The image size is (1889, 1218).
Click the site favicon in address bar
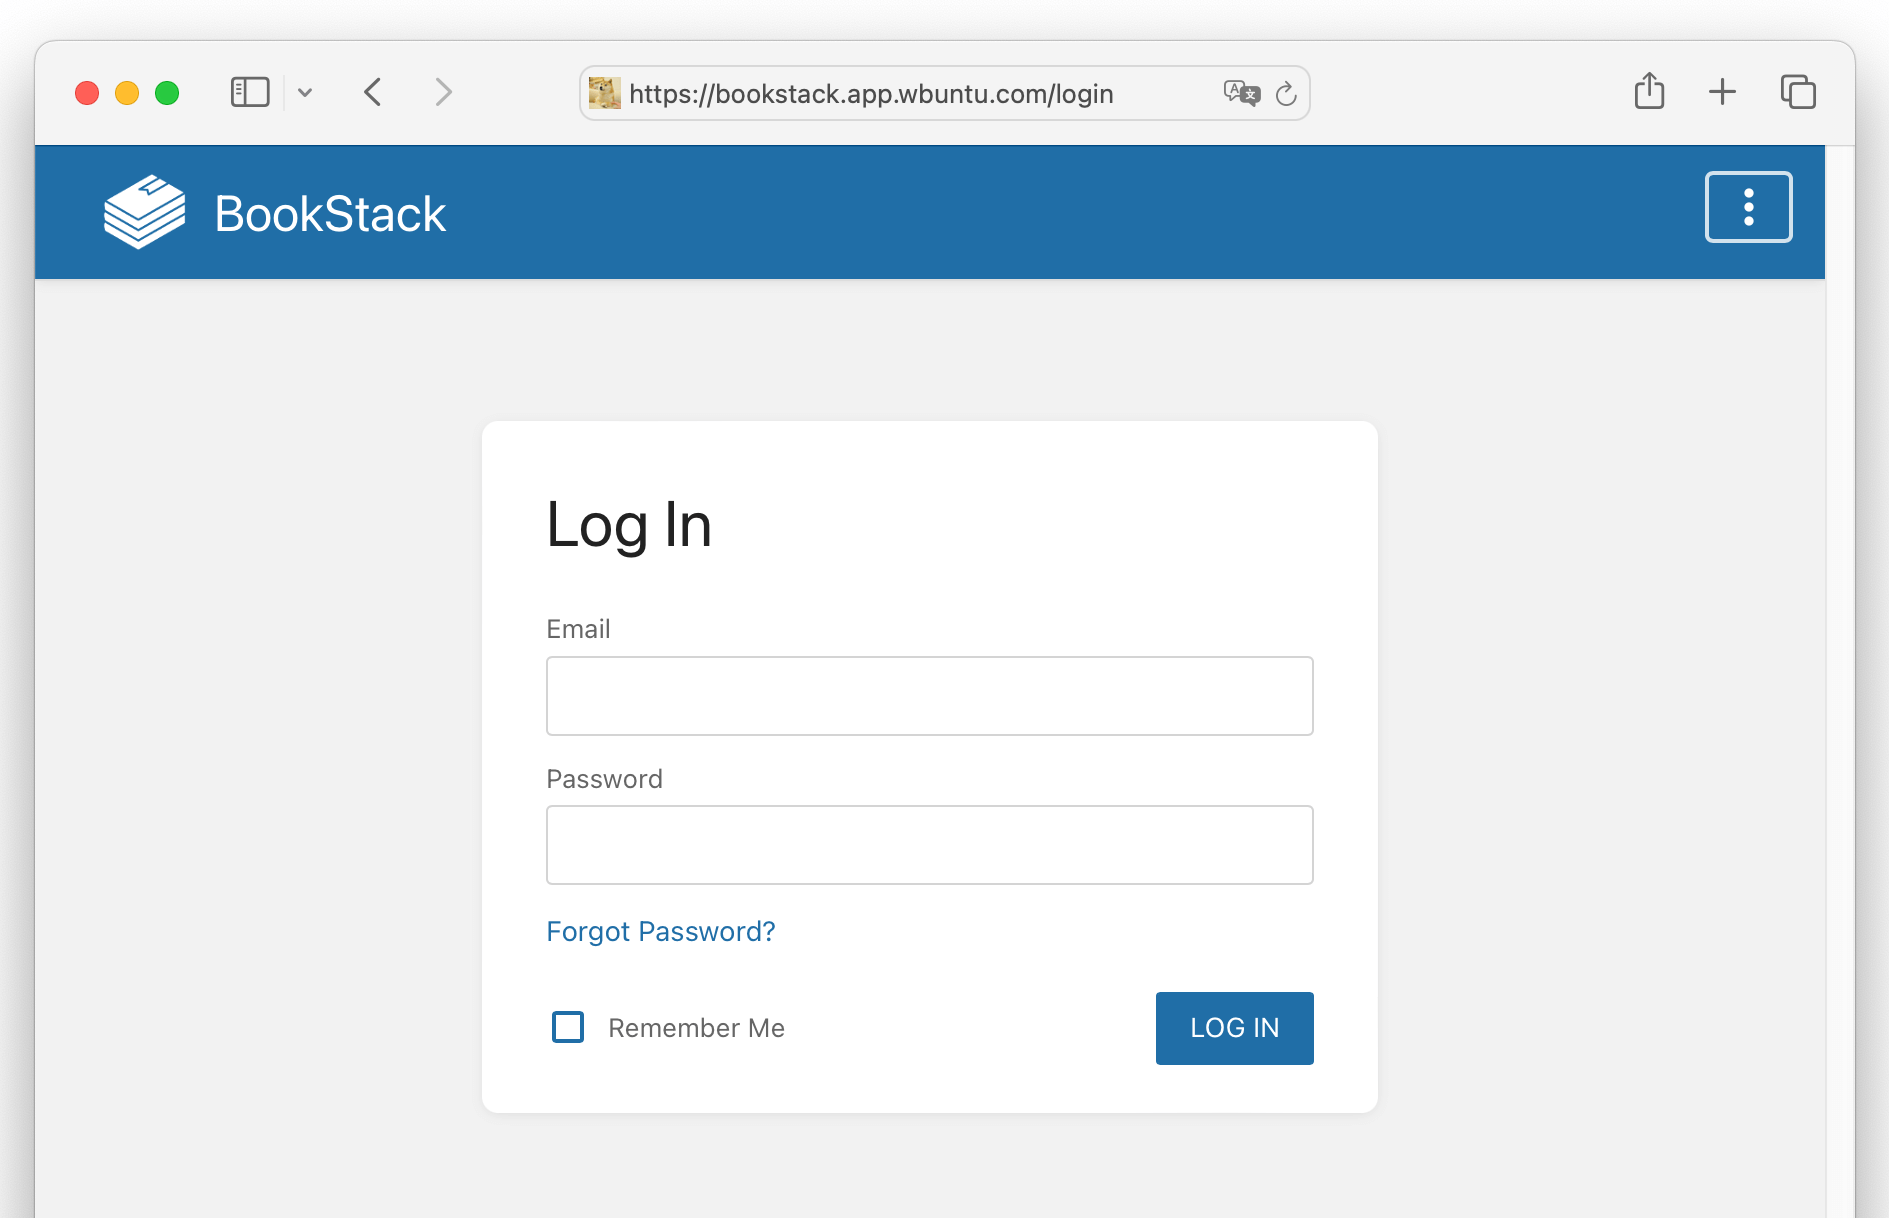point(604,93)
